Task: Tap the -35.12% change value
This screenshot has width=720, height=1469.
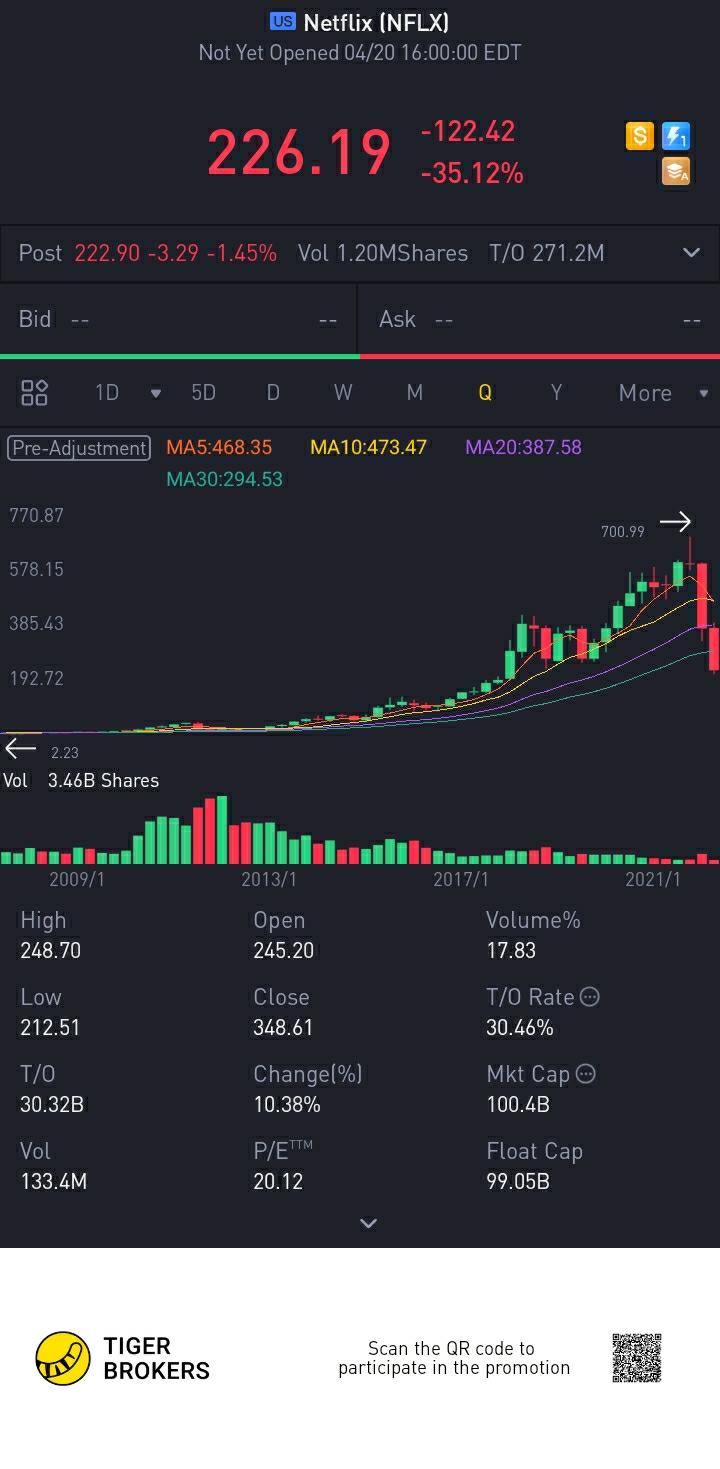Action: (x=472, y=174)
